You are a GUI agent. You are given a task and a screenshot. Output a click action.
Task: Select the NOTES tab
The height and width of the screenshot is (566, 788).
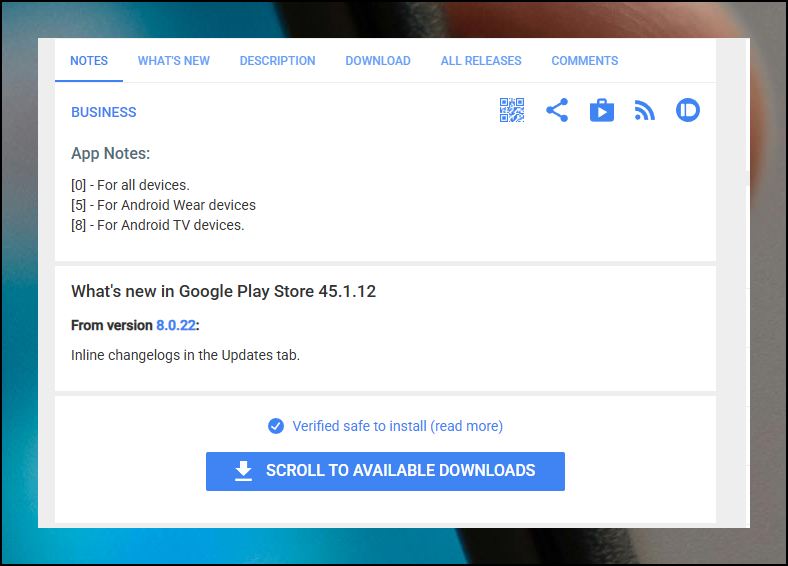pos(89,61)
